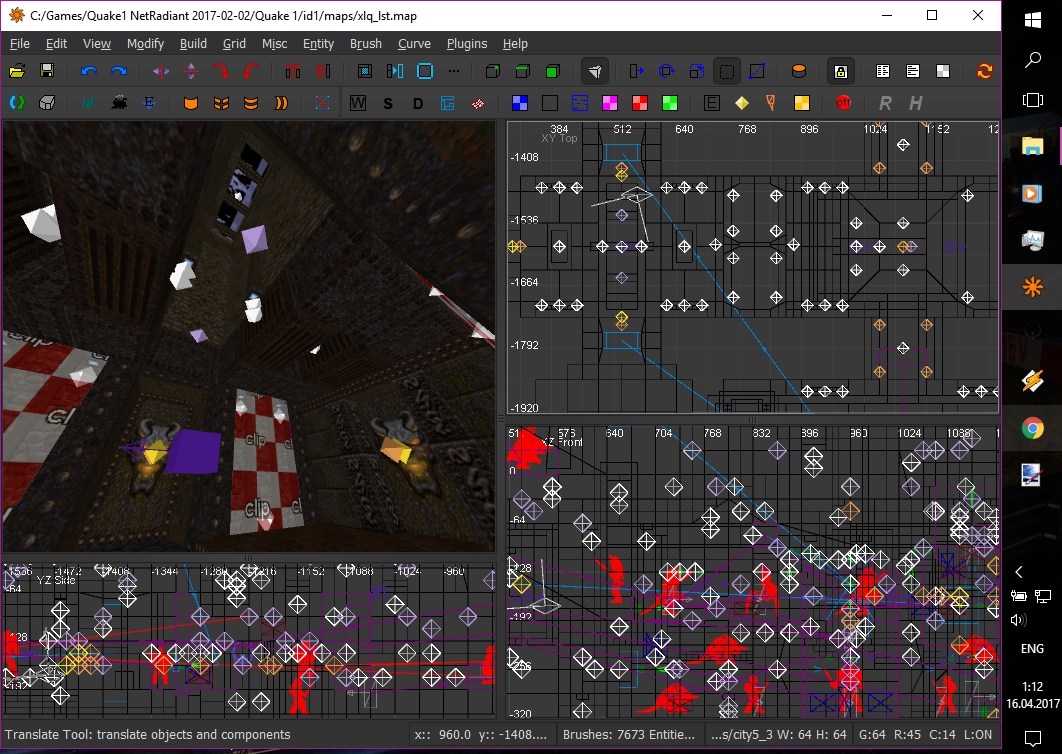The image size is (1062, 754).
Task: Activate the Clipper tool
Action: pyautogui.click(x=757, y=71)
